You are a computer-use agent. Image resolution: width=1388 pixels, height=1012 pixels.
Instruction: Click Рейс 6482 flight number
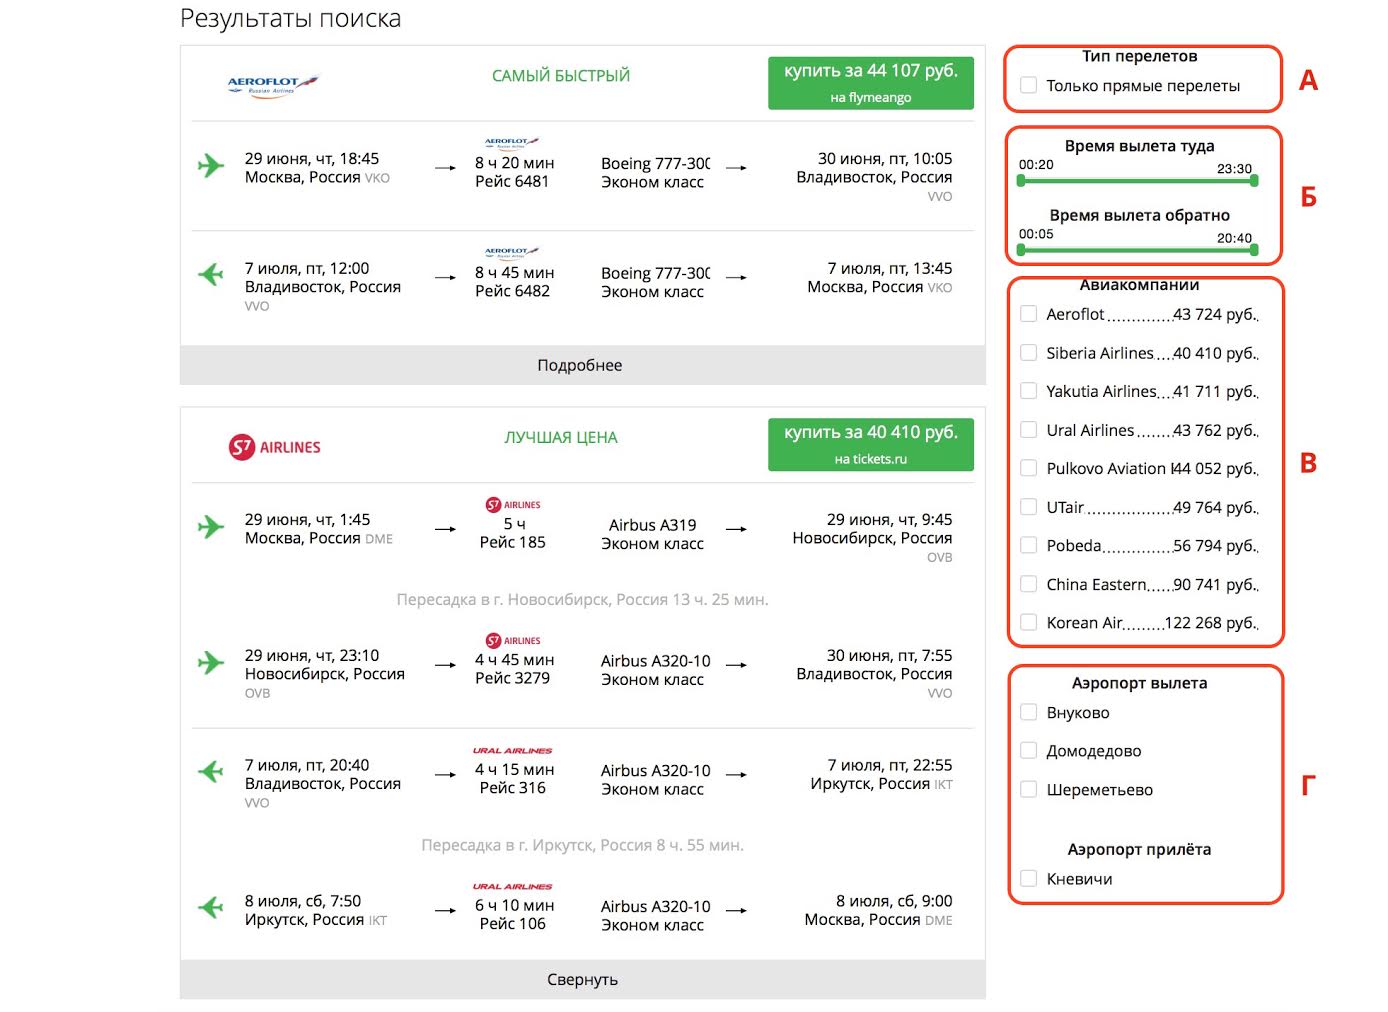point(512,291)
